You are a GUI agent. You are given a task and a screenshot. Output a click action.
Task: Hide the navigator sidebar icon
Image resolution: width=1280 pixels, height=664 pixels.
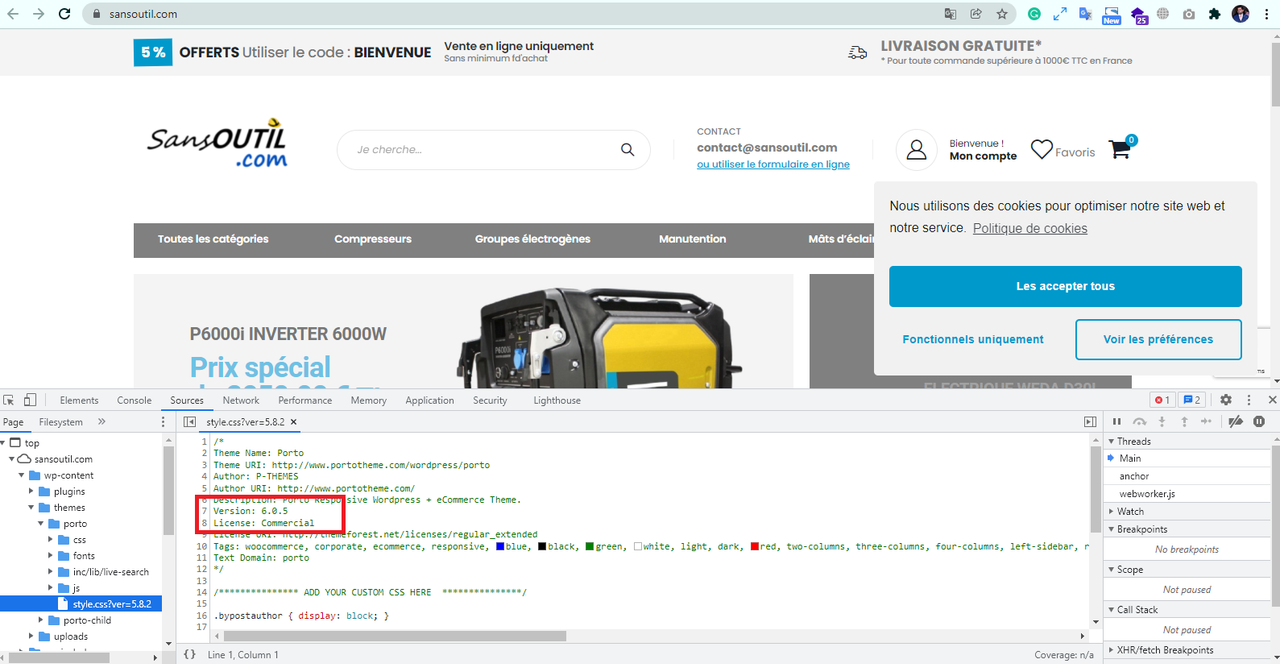(189, 422)
